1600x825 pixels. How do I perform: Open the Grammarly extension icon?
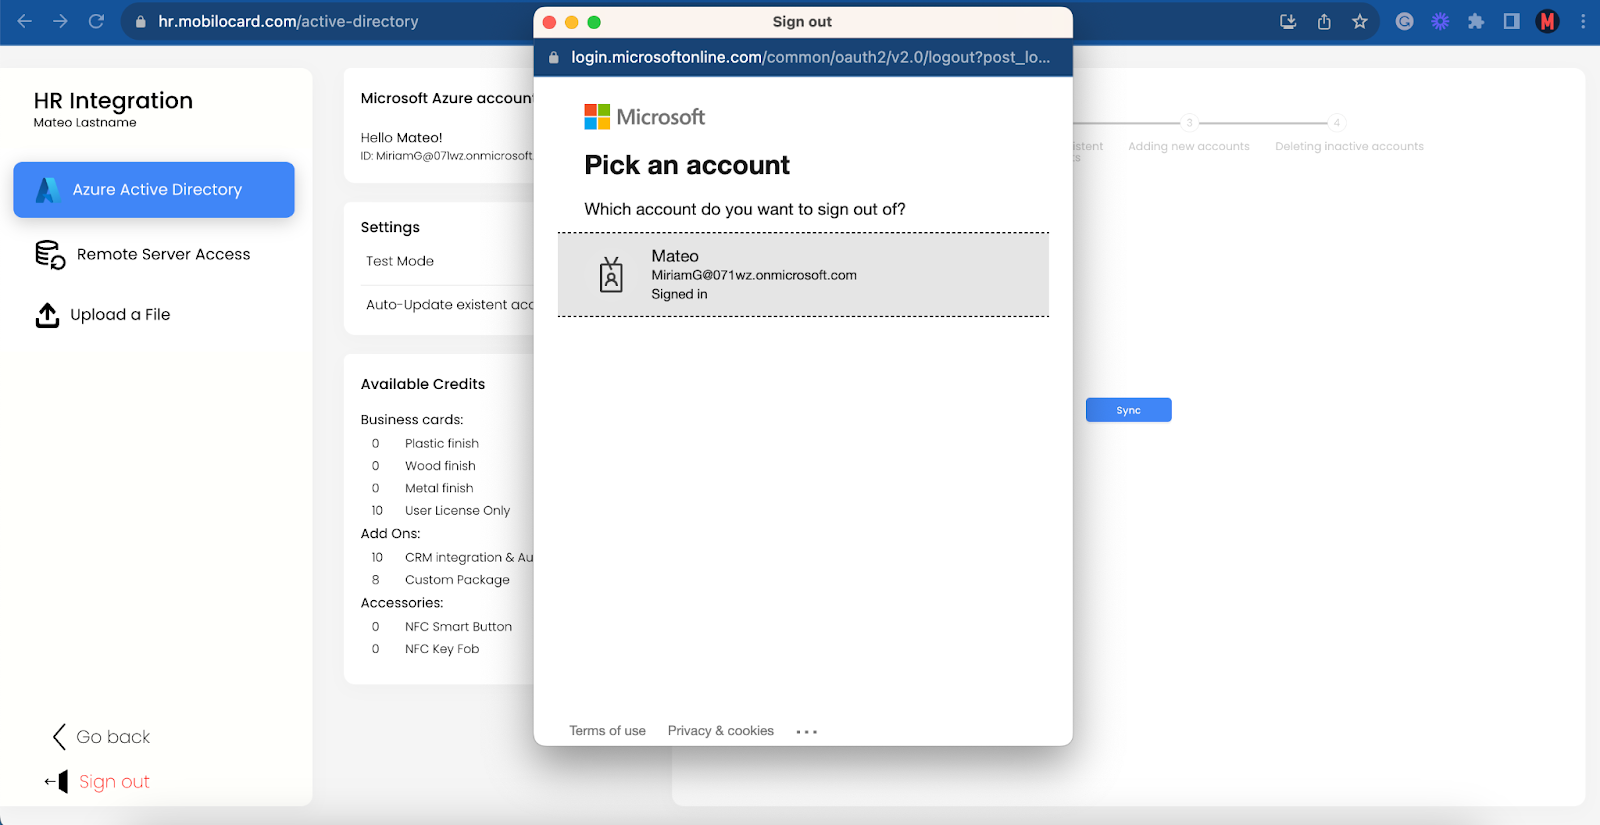click(1404, 21)
